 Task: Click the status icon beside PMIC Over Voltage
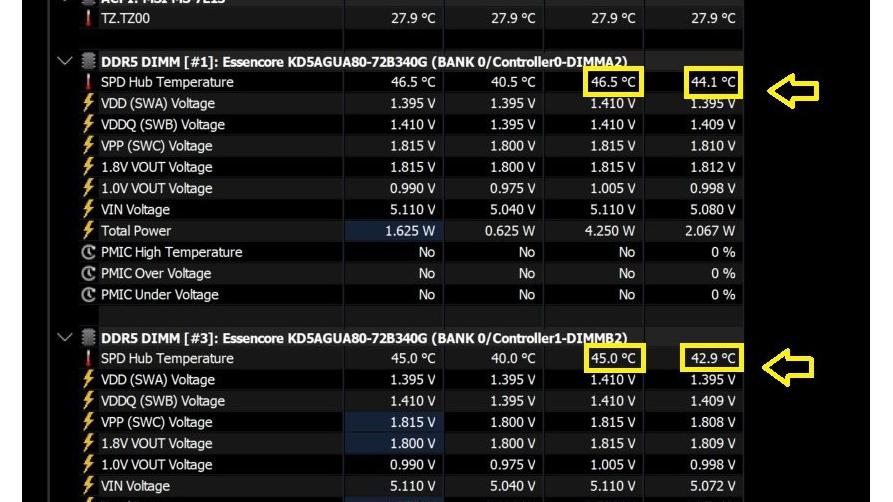click(88, 274)
